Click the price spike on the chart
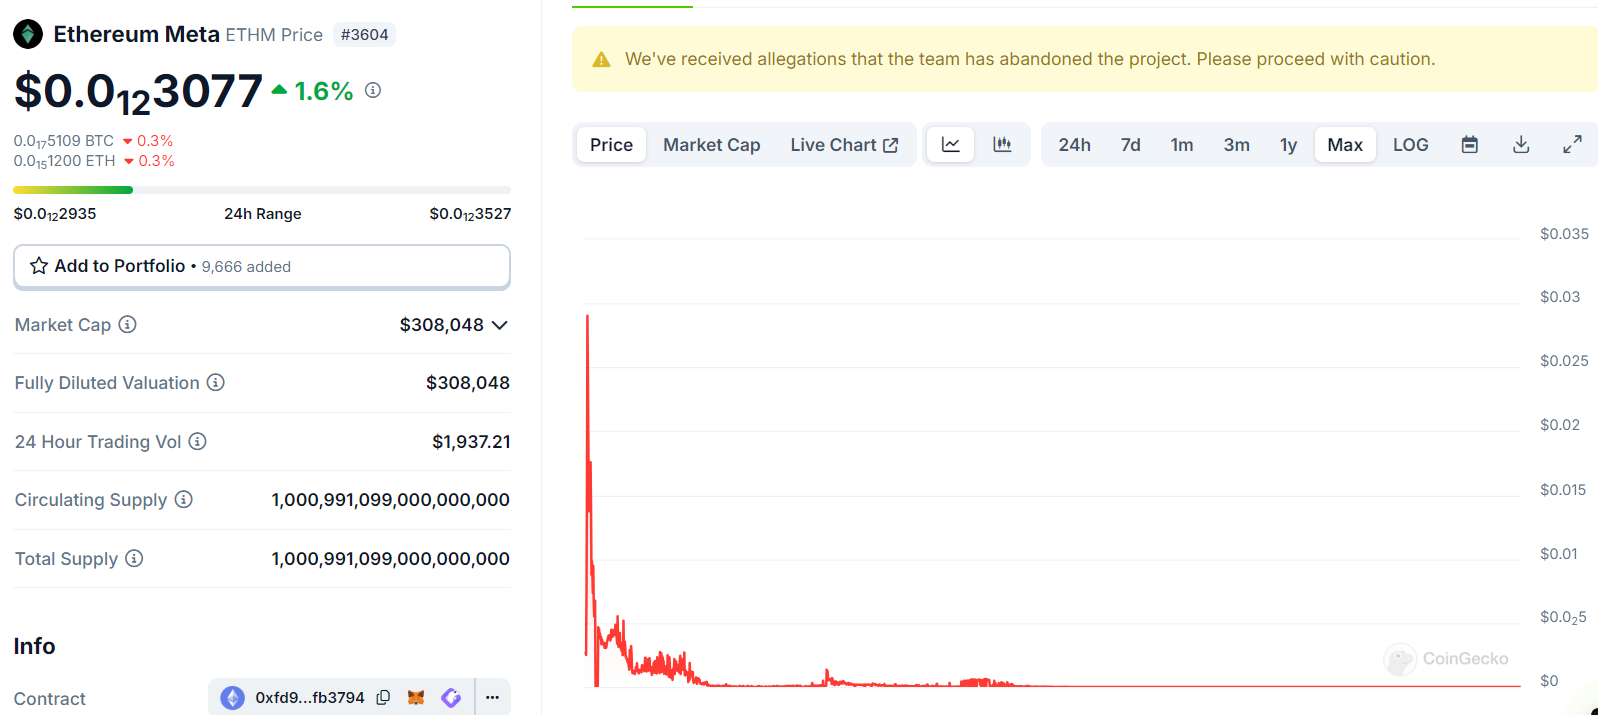 pyautogui.click(x=588, y=330)
